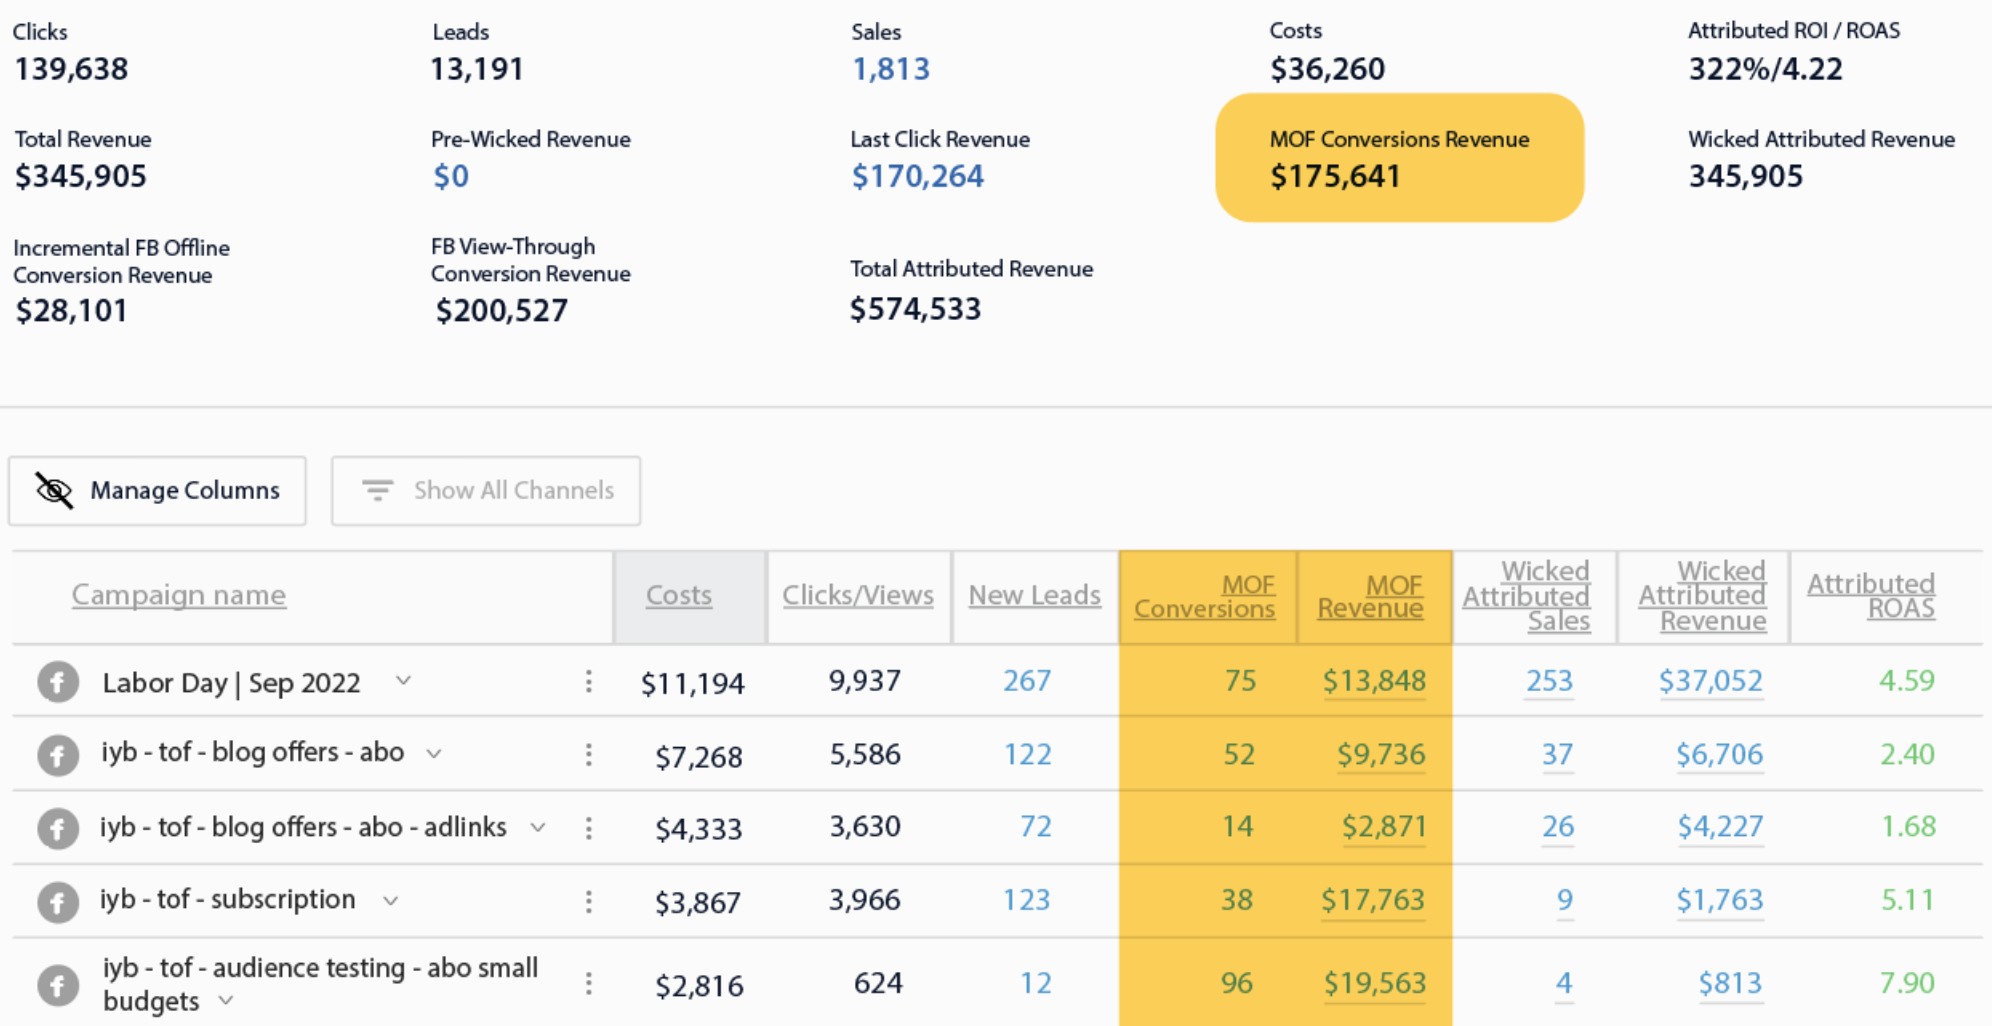Open three-dot menu for audience testing row

pyautogui.click(x=589, y=984)
